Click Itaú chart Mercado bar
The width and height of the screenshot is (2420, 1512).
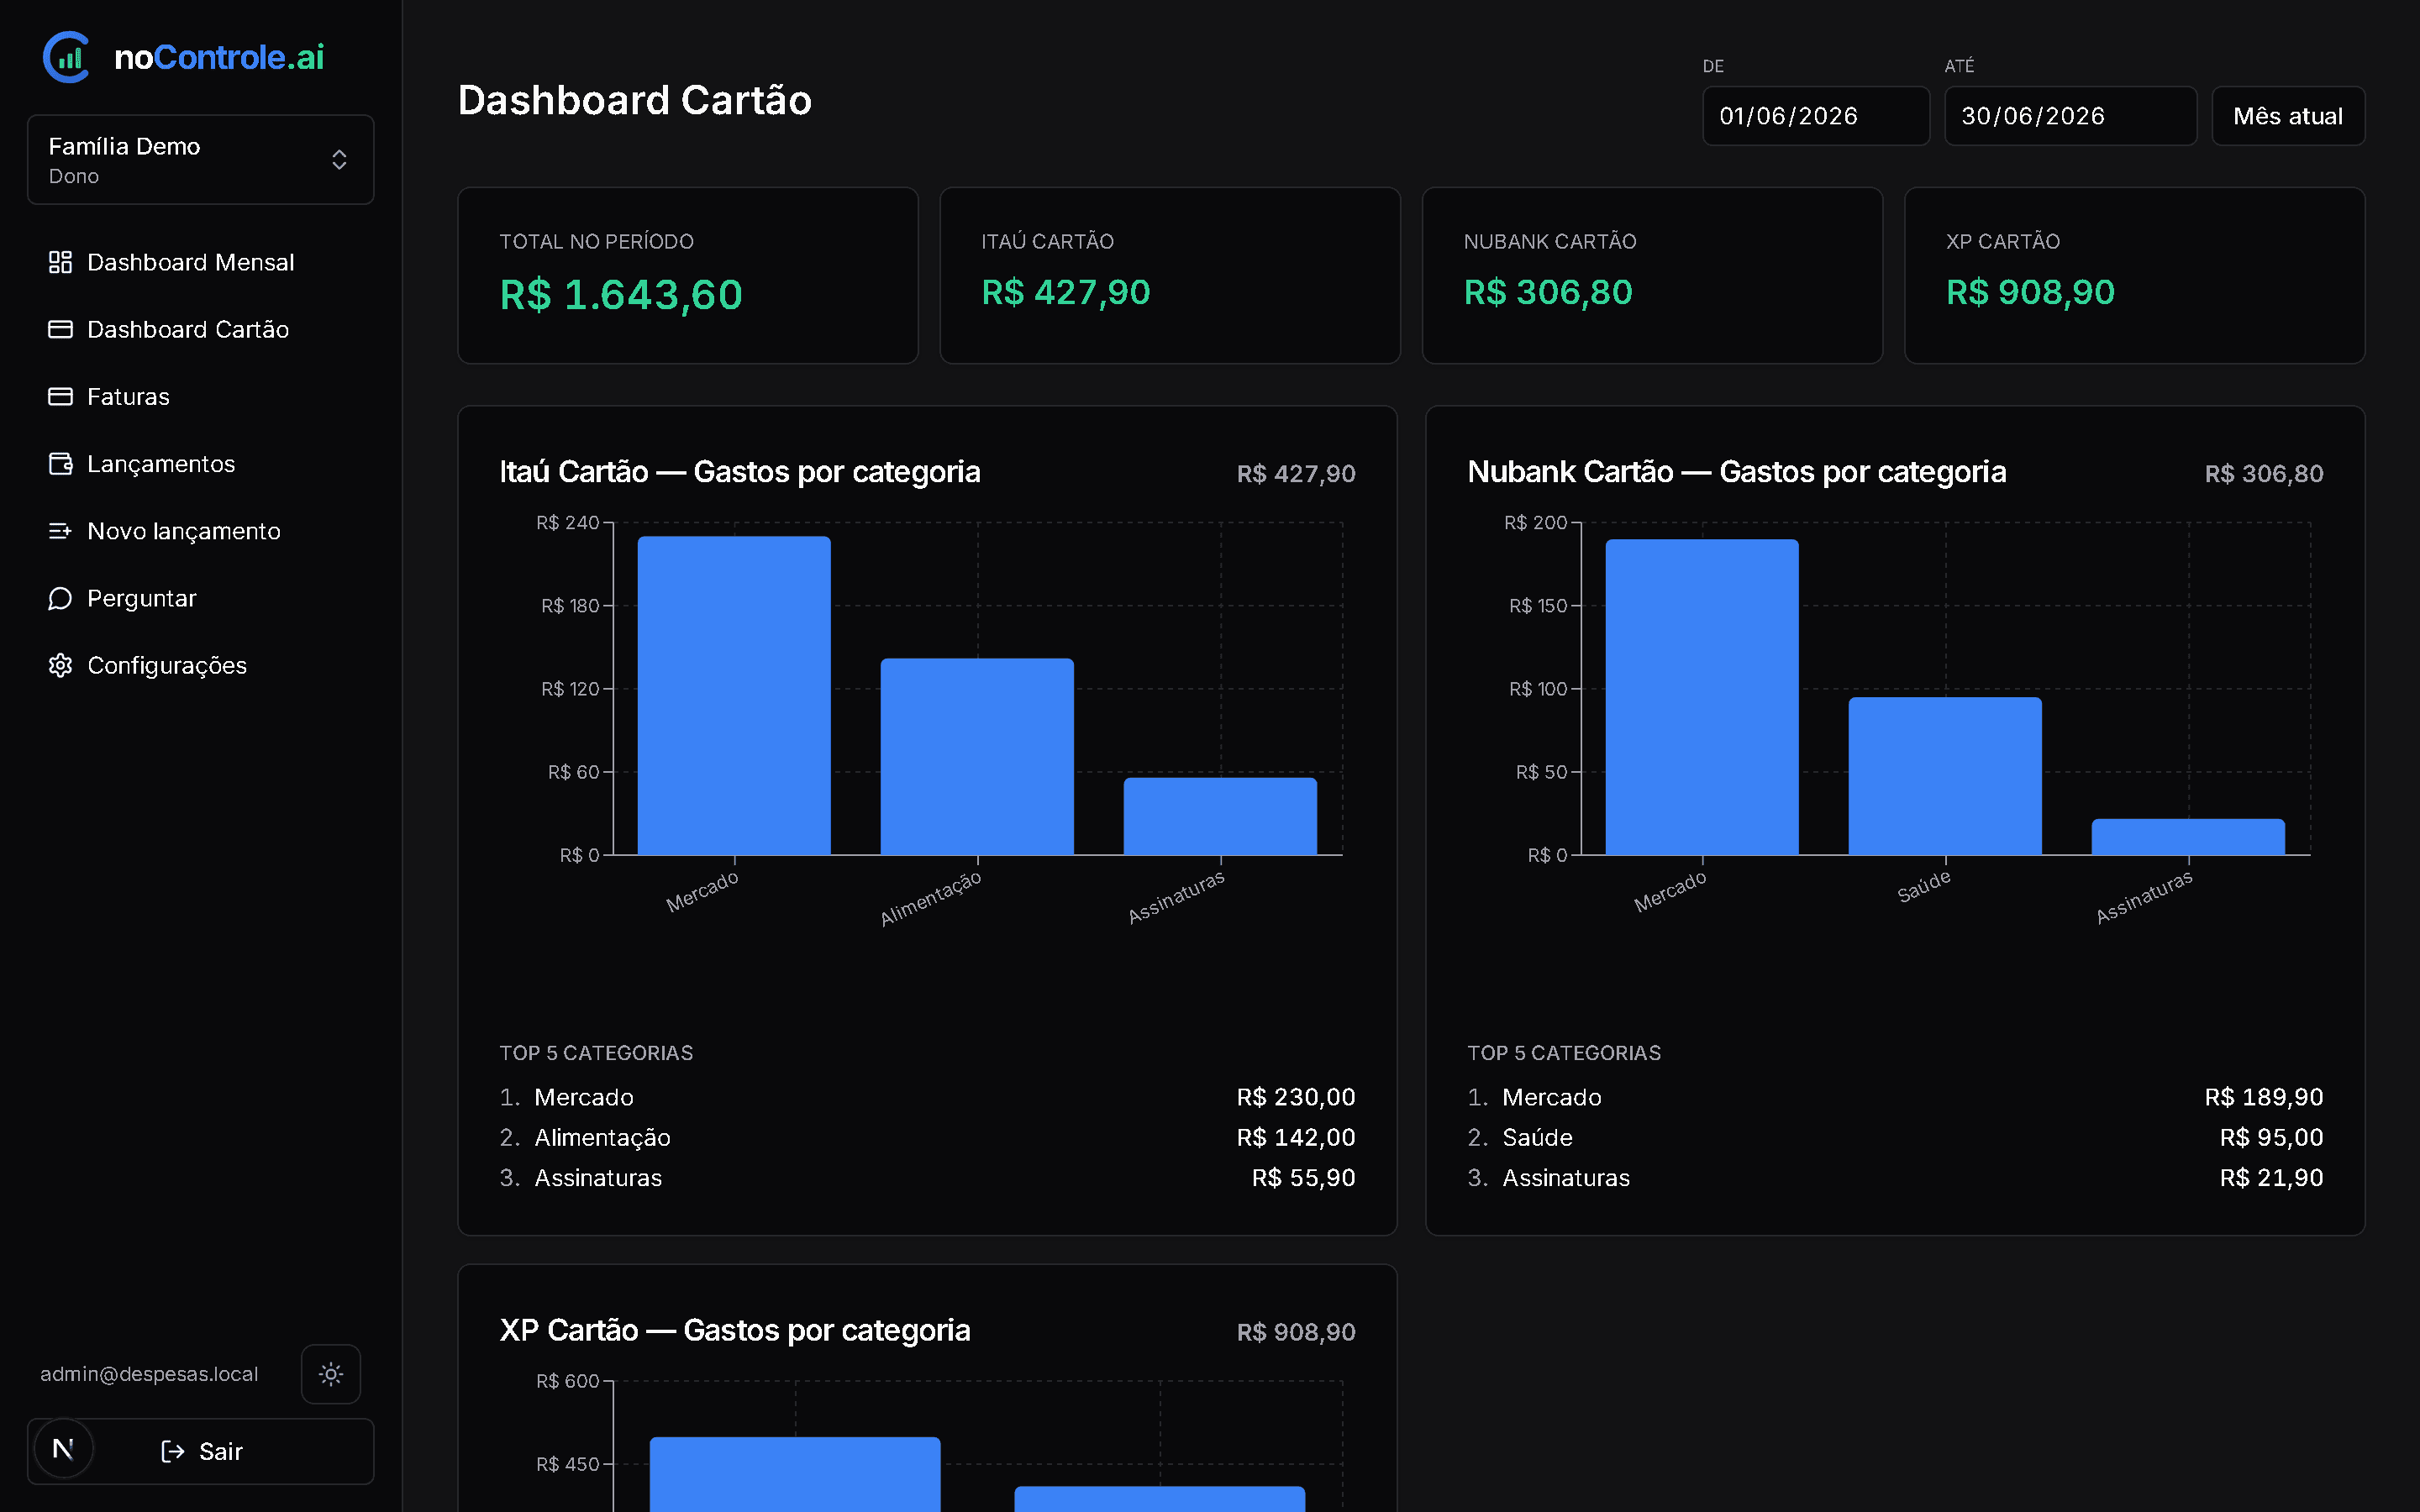734,696
